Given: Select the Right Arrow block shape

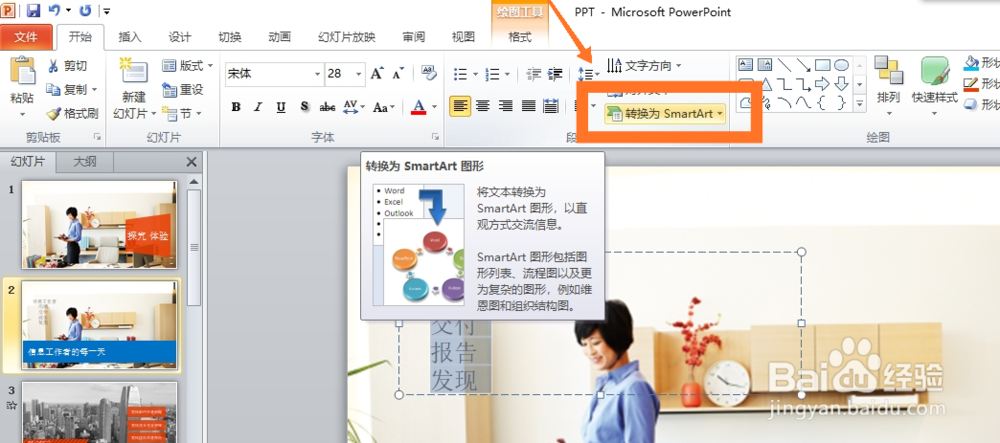Looking at the screenshot, I should tap(823, 84).
